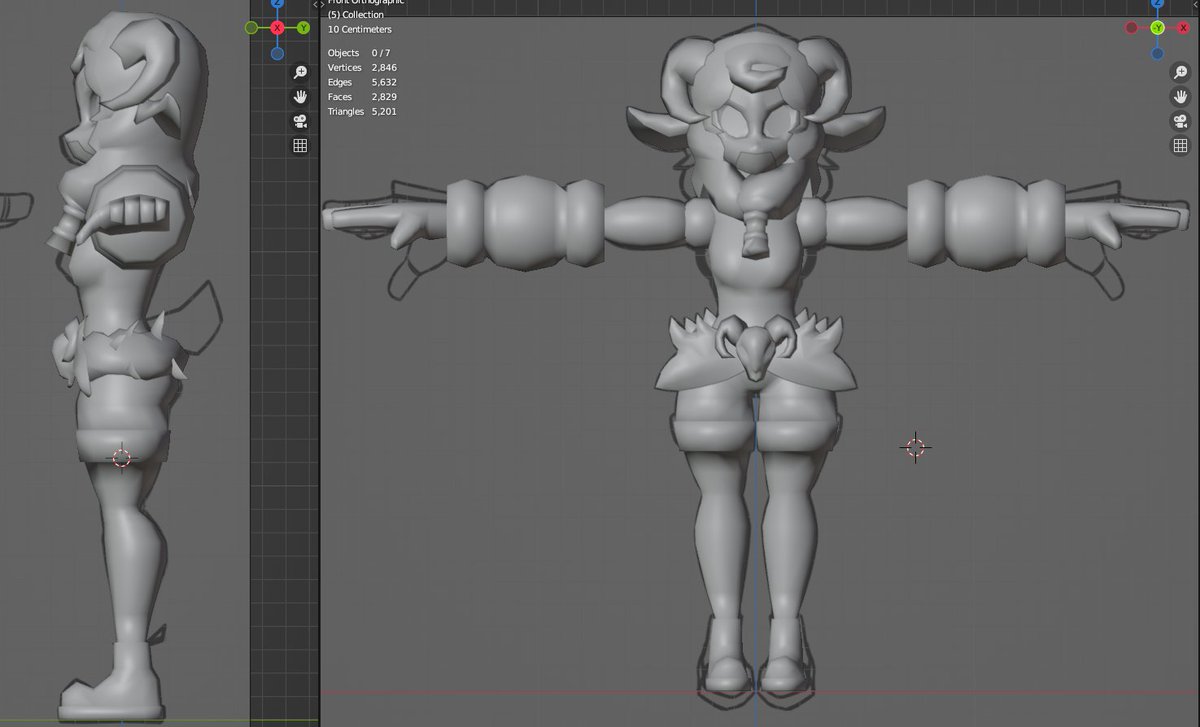Select the hand pan icon in the right viewport
Viewport: 1200px width, 727px height.
pyautogui.click(x=1179, y=97)
